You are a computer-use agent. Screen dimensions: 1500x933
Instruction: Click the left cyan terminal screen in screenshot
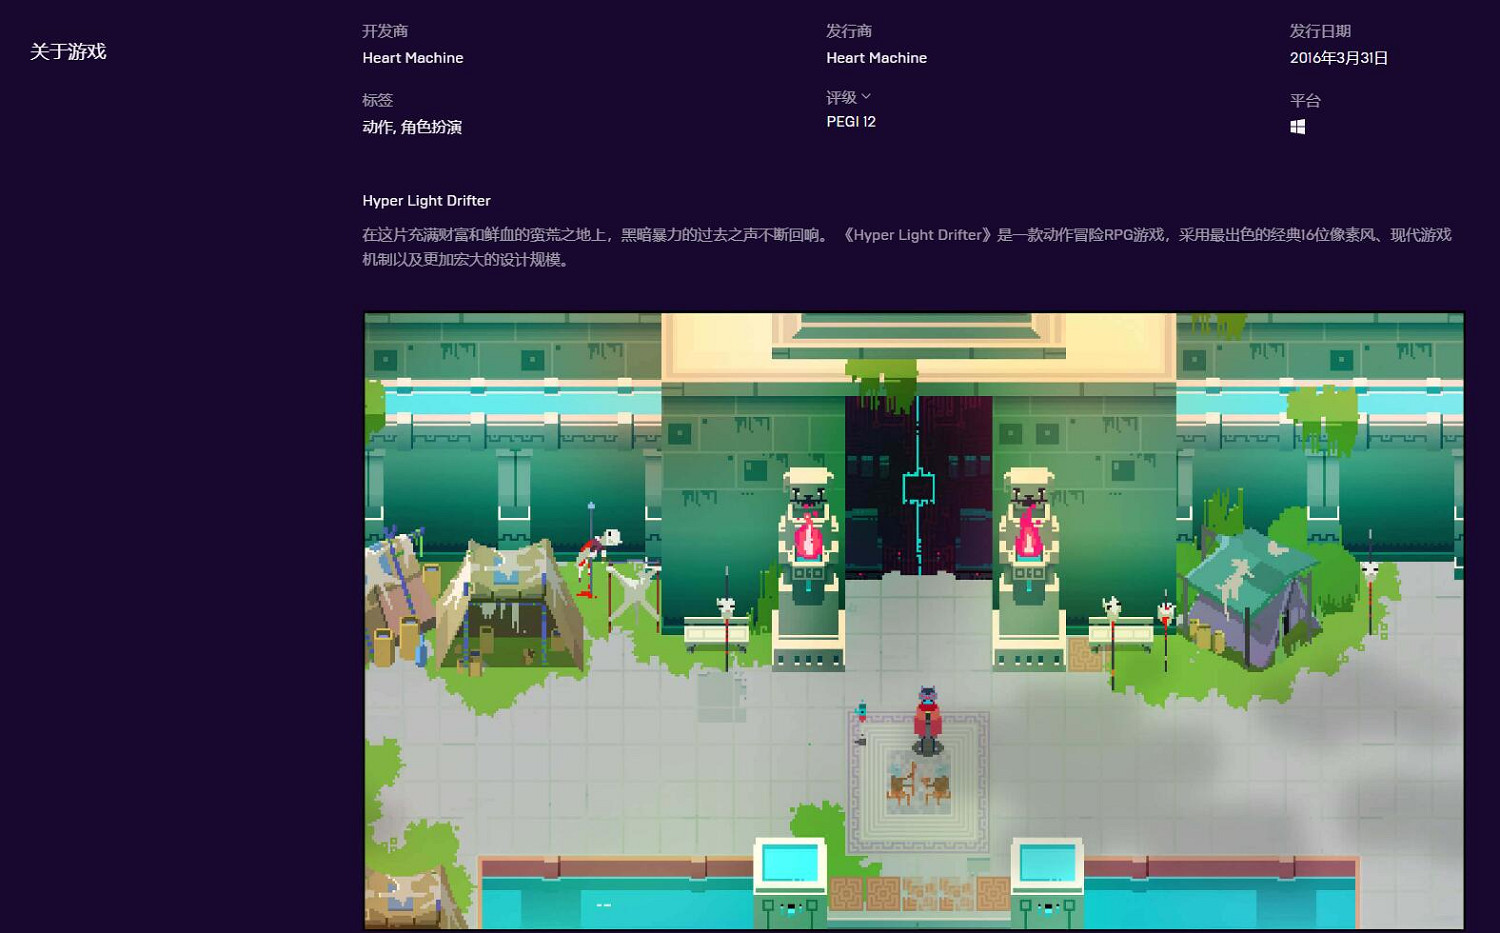point(789,863)
